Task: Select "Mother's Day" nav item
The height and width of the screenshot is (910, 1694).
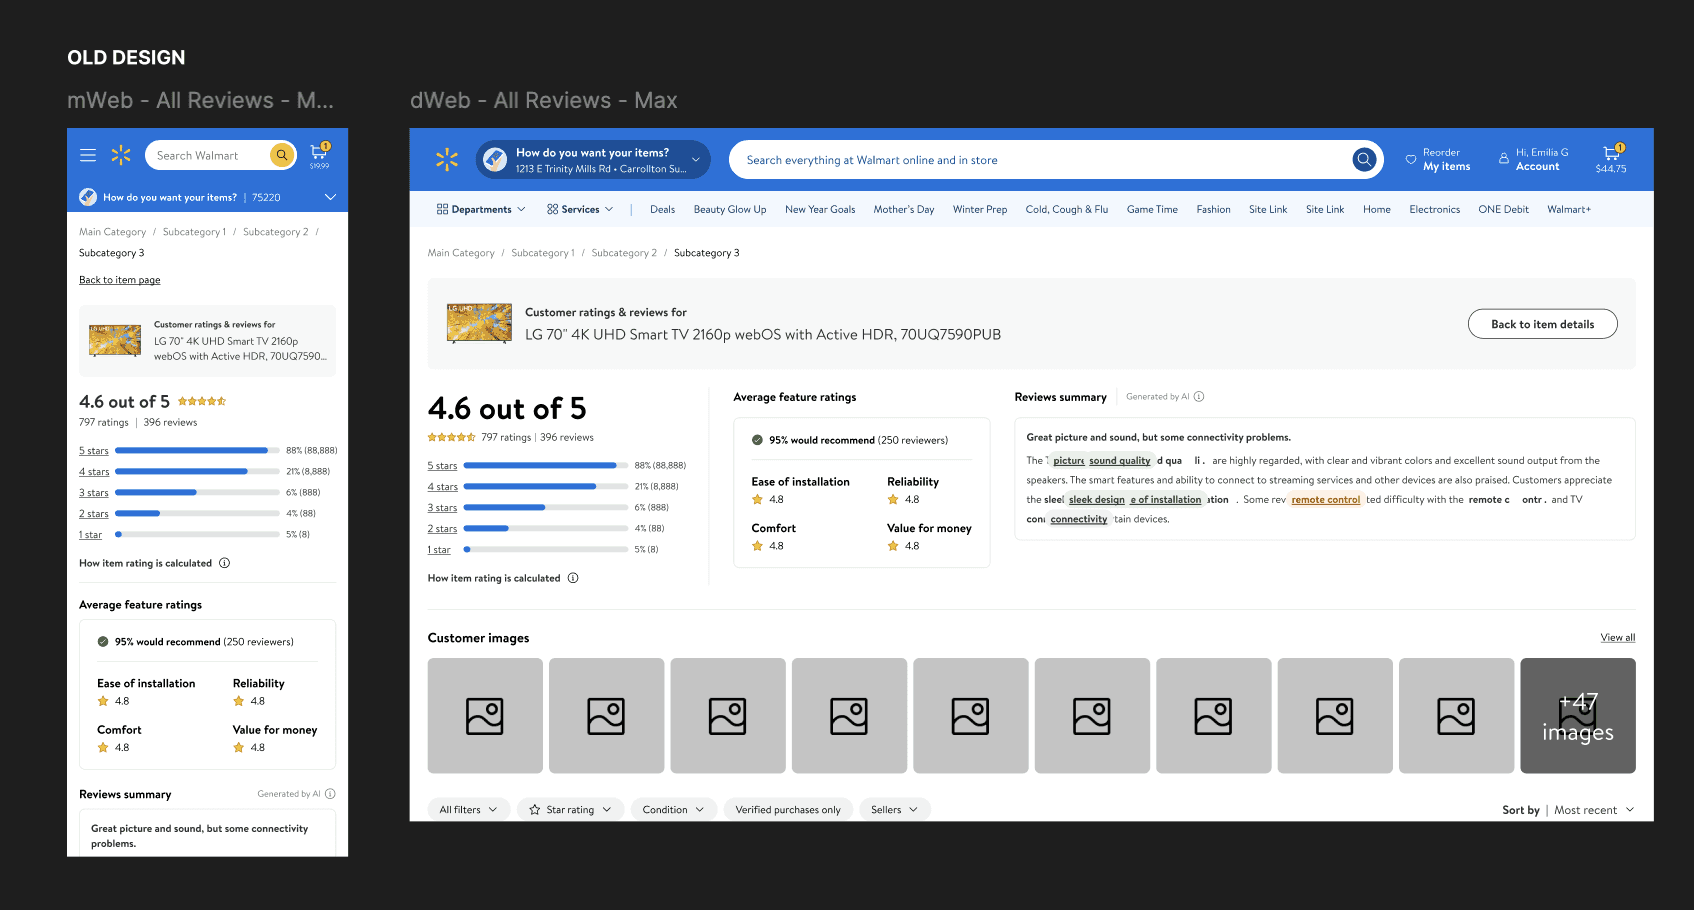Action: pyautogui.click(x=904, y=209)
